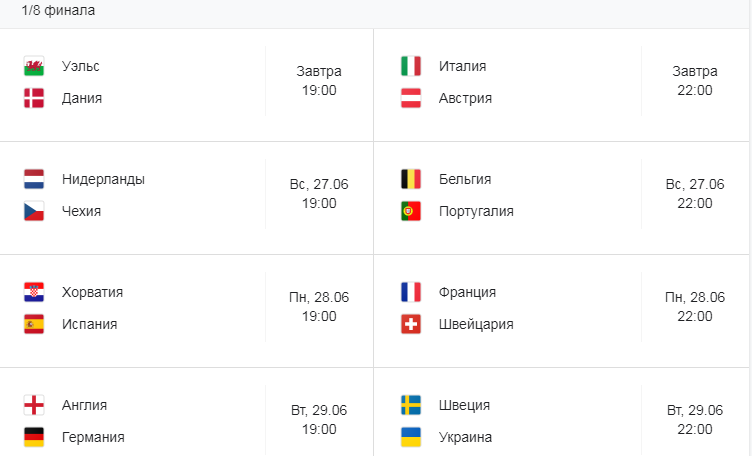752x456 pixels.
Task: Click the Switzerland flag icon
Action: tap(411, 324)
